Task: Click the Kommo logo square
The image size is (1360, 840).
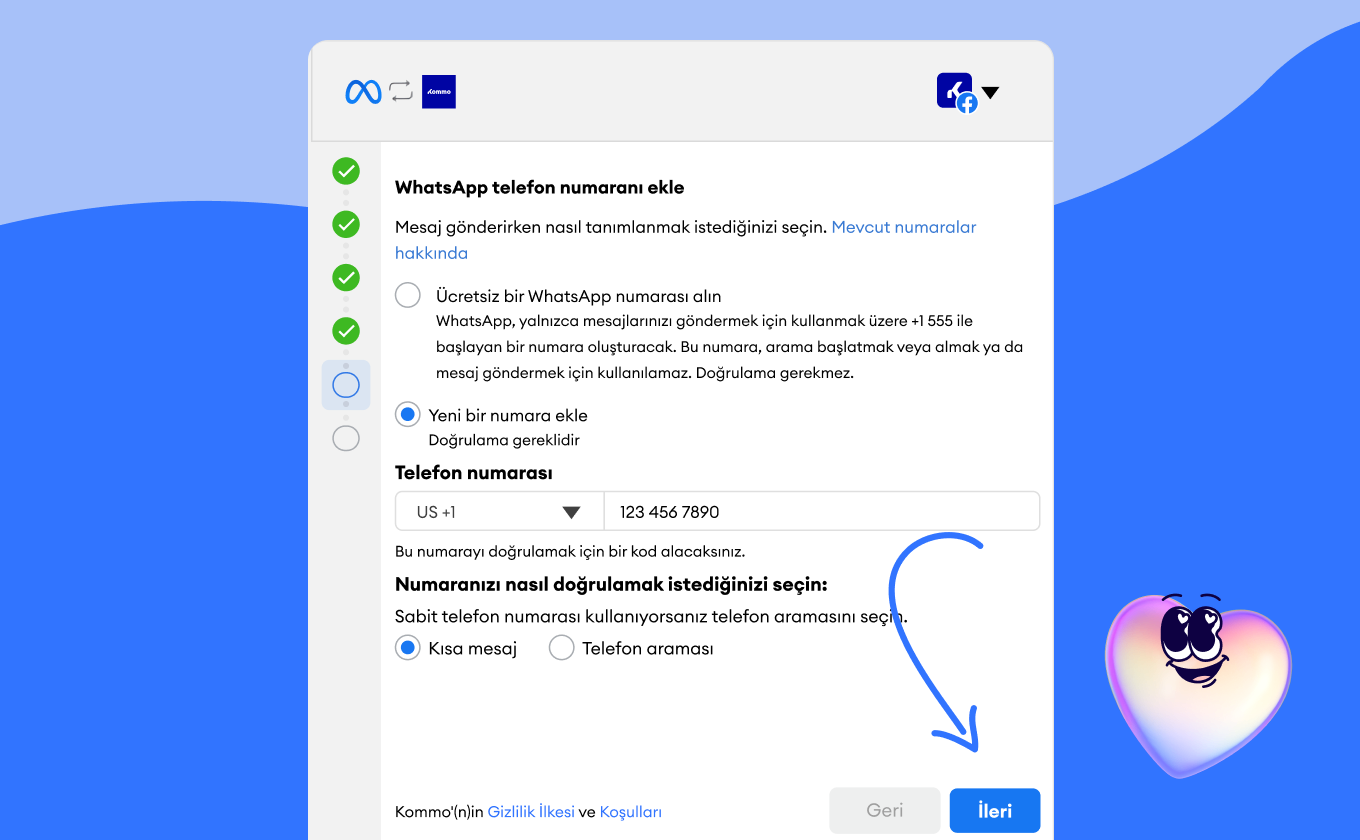Action: (439, 92)
